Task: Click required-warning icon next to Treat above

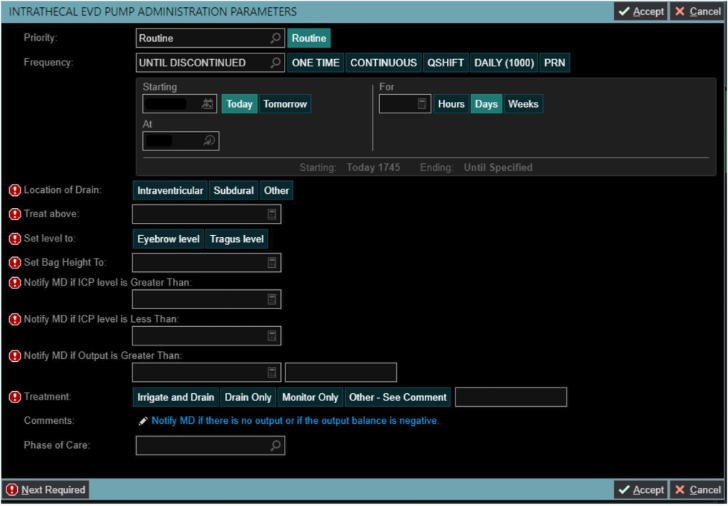Action: (x=15, y=214)
